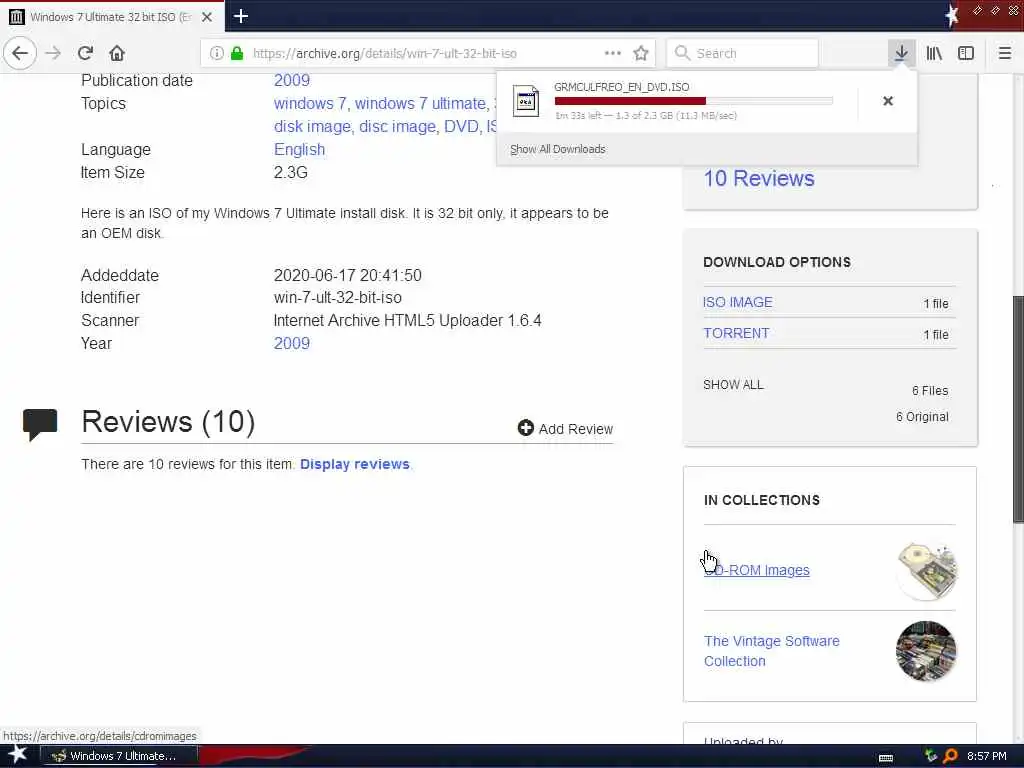
Task: Click the Item Size value 2.3G
Action: [291, 172]
